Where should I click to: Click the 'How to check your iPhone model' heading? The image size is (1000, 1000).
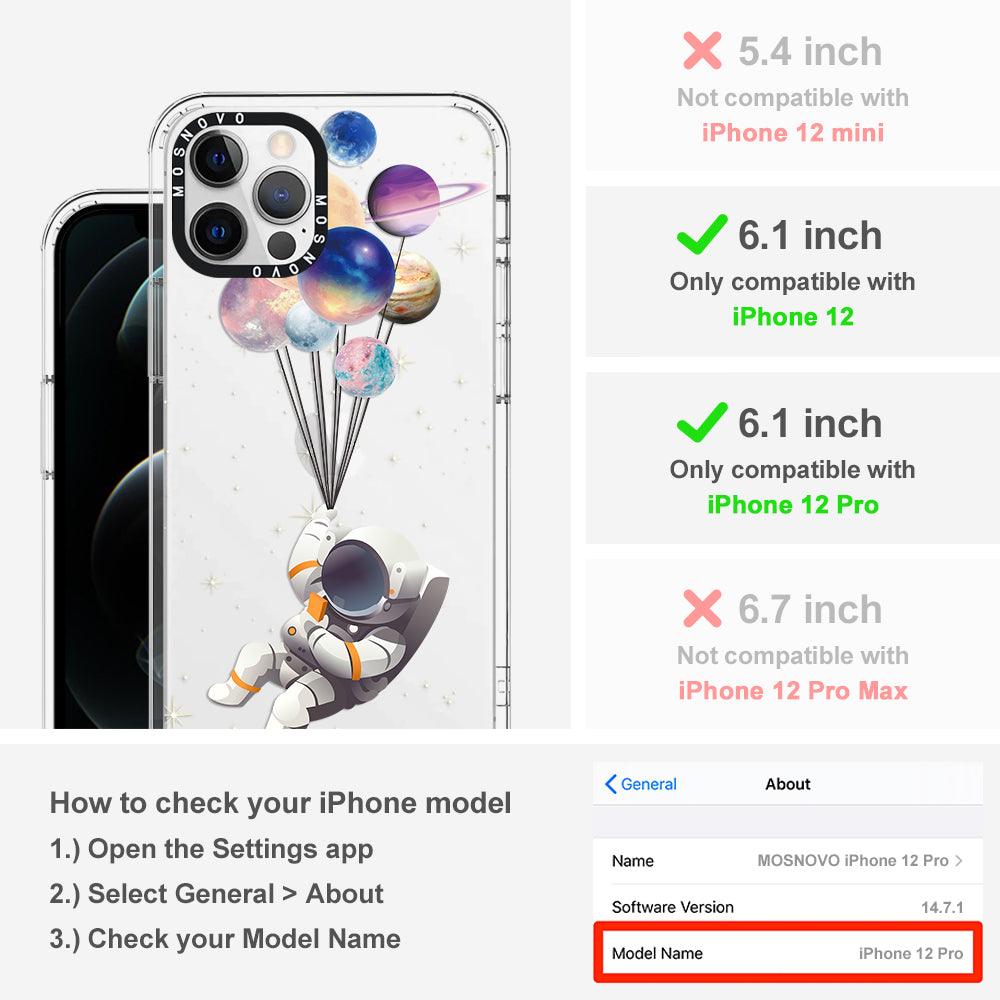point(281,802)
